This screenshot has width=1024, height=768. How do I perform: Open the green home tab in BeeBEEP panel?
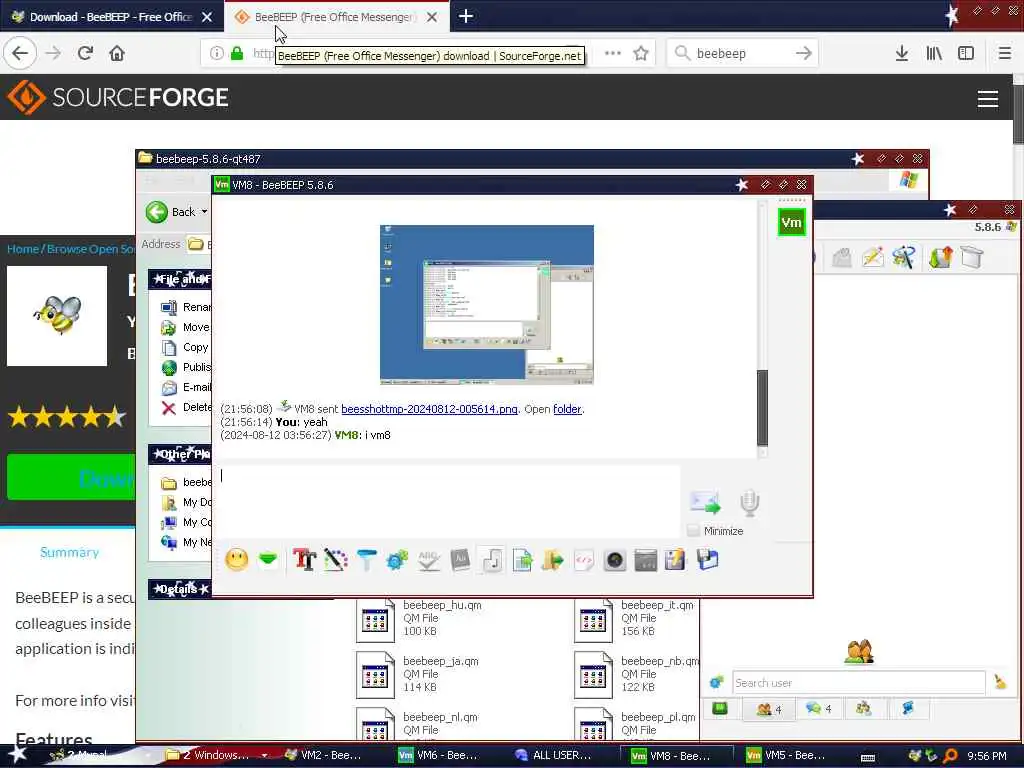(x=720, y=709)
